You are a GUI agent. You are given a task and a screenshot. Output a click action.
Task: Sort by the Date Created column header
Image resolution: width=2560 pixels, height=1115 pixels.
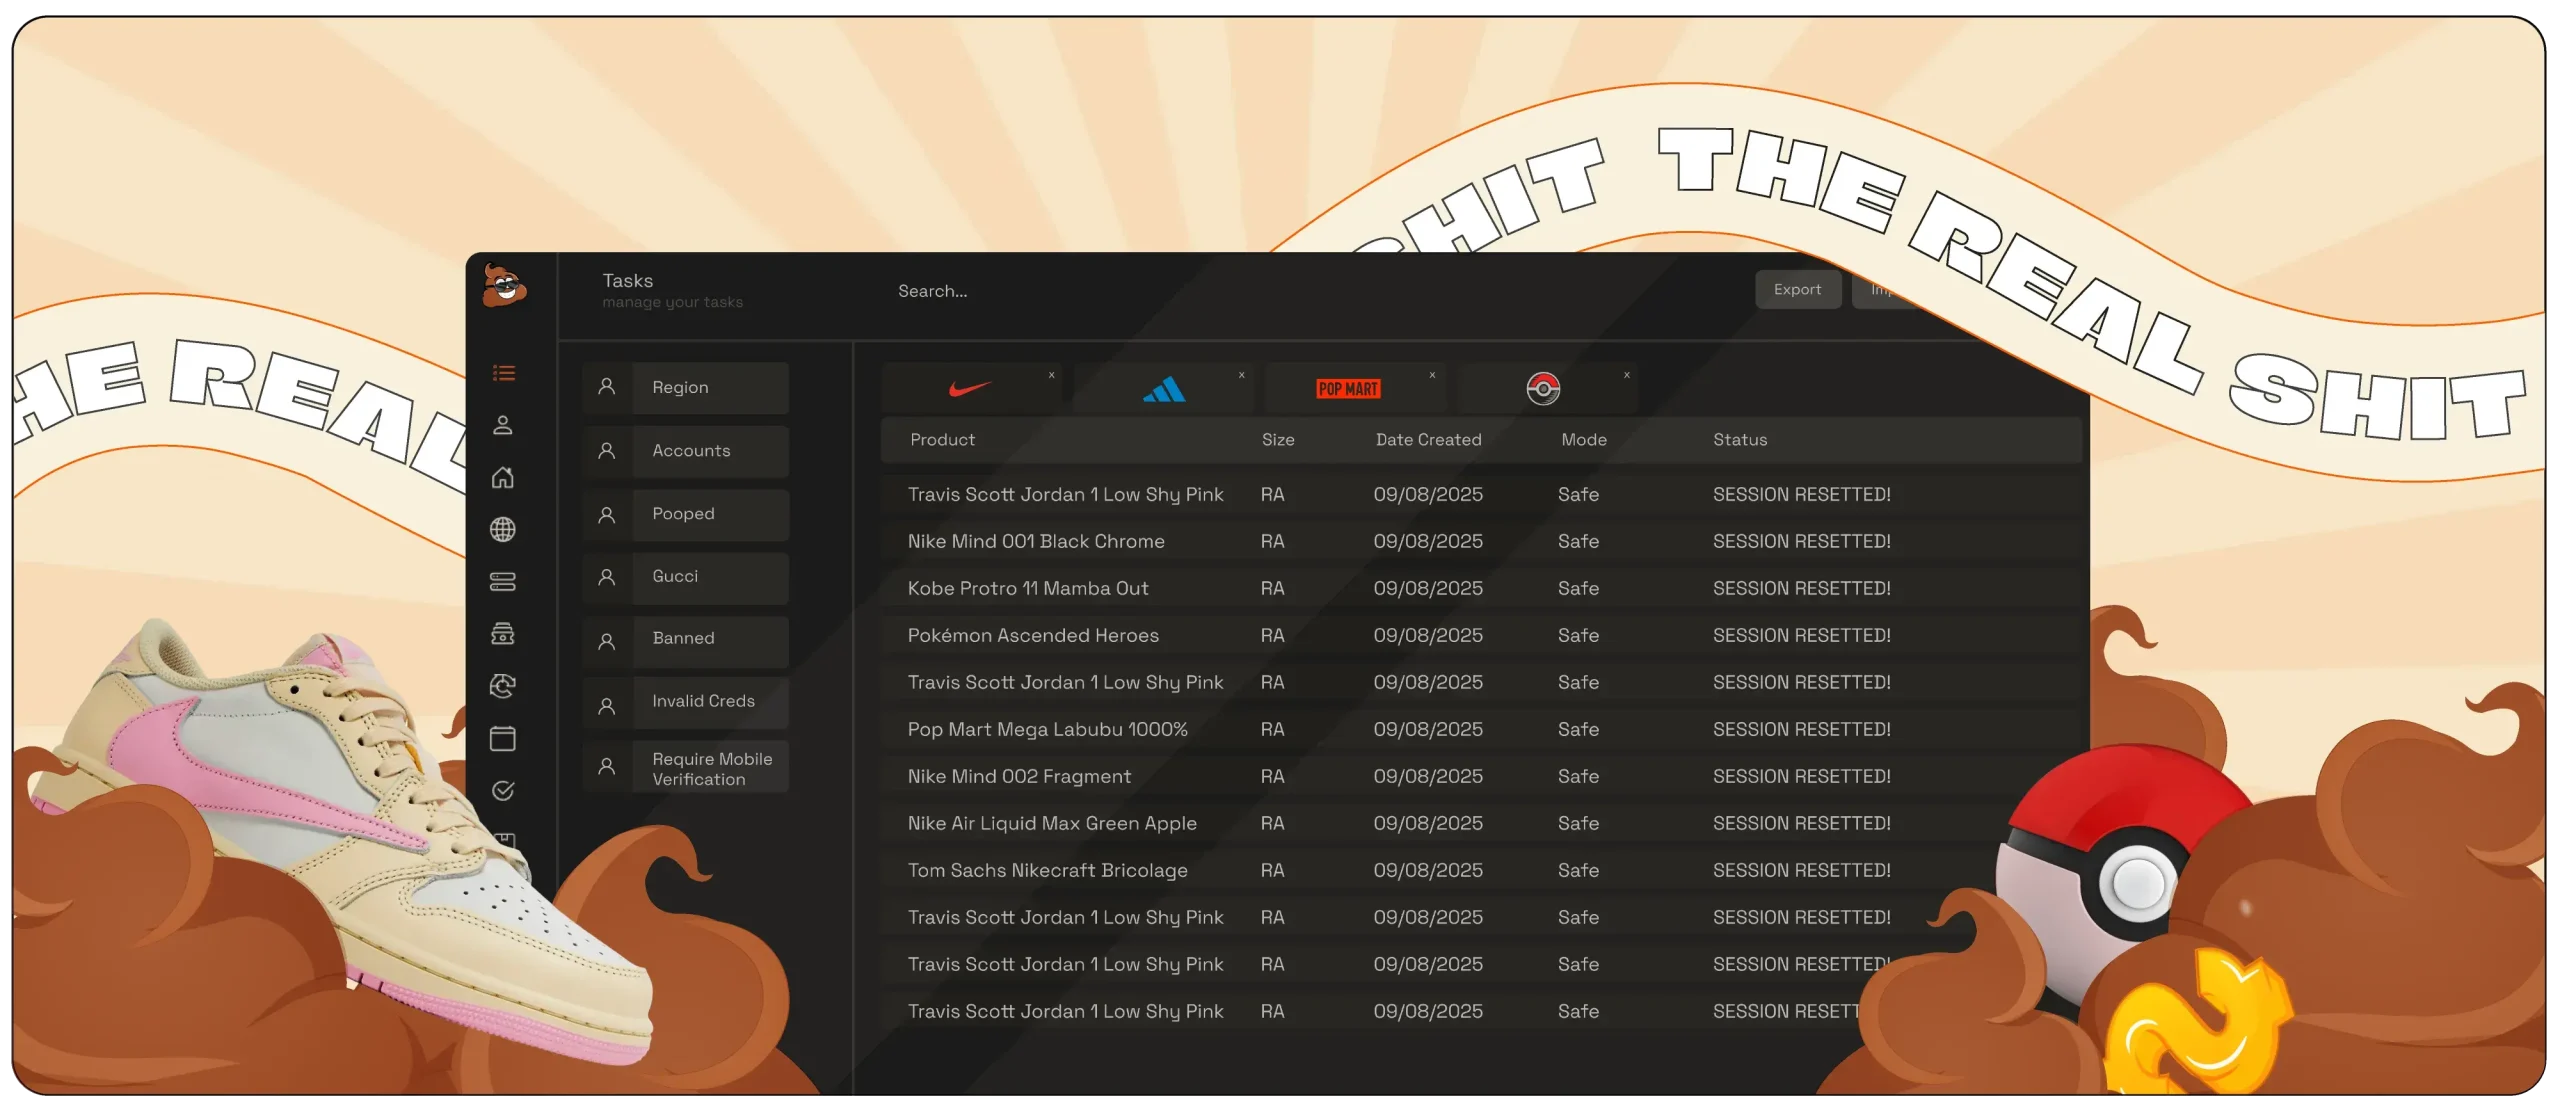(x=1428, y=440)
